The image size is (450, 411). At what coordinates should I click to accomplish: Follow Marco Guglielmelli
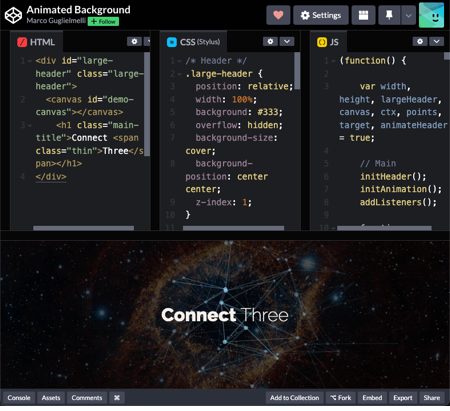(103, 21)
